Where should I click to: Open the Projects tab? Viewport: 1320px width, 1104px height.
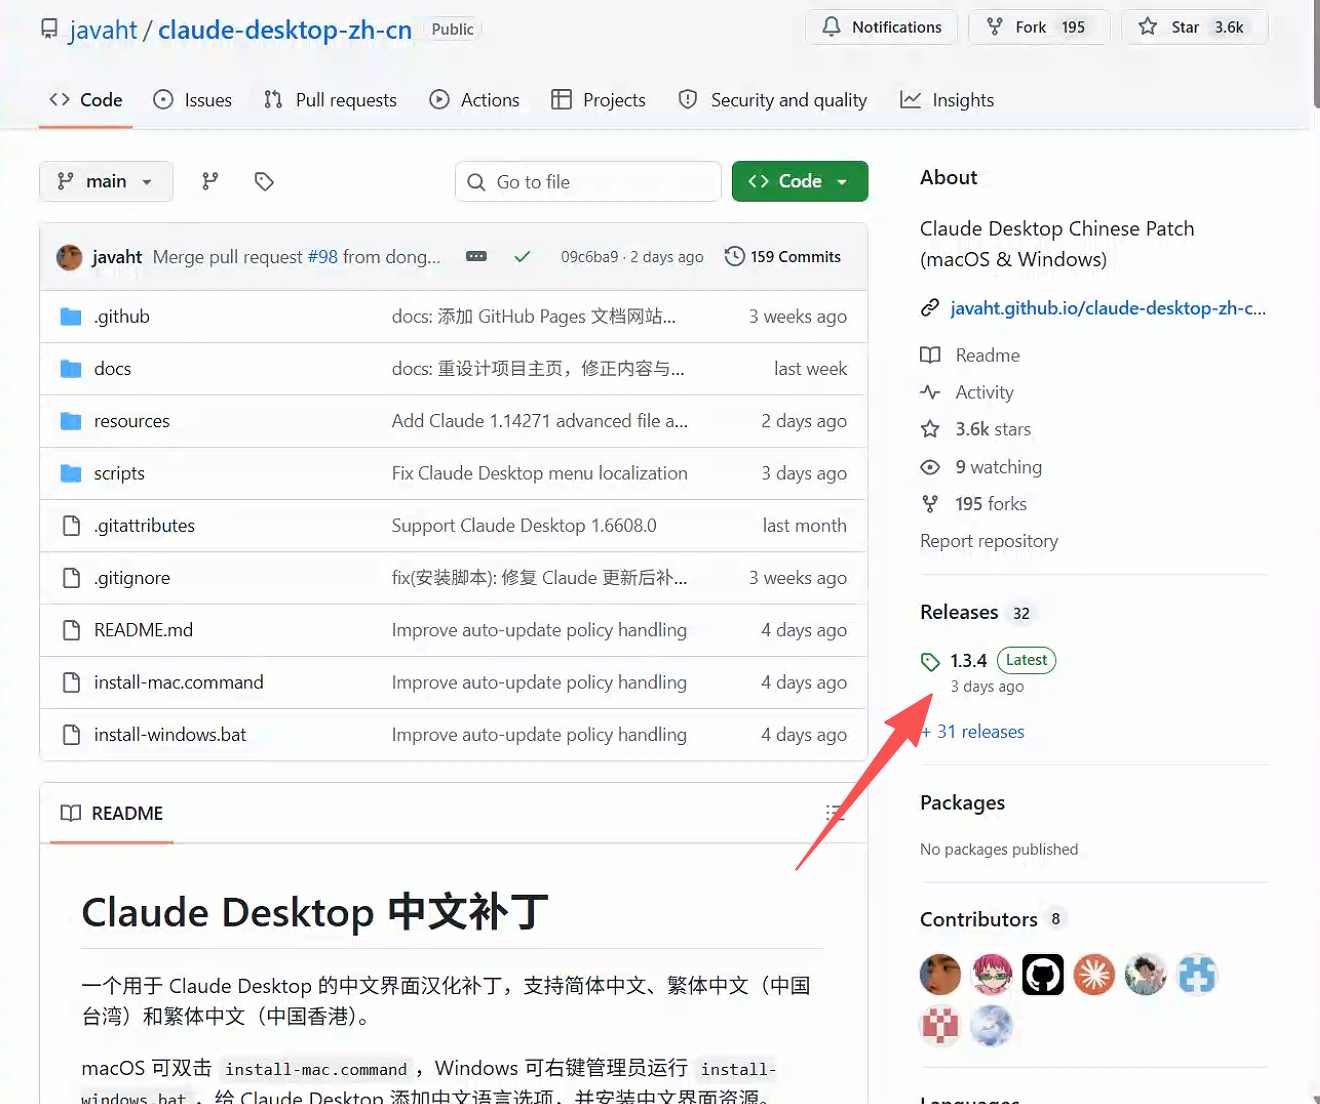coord(598,100)
